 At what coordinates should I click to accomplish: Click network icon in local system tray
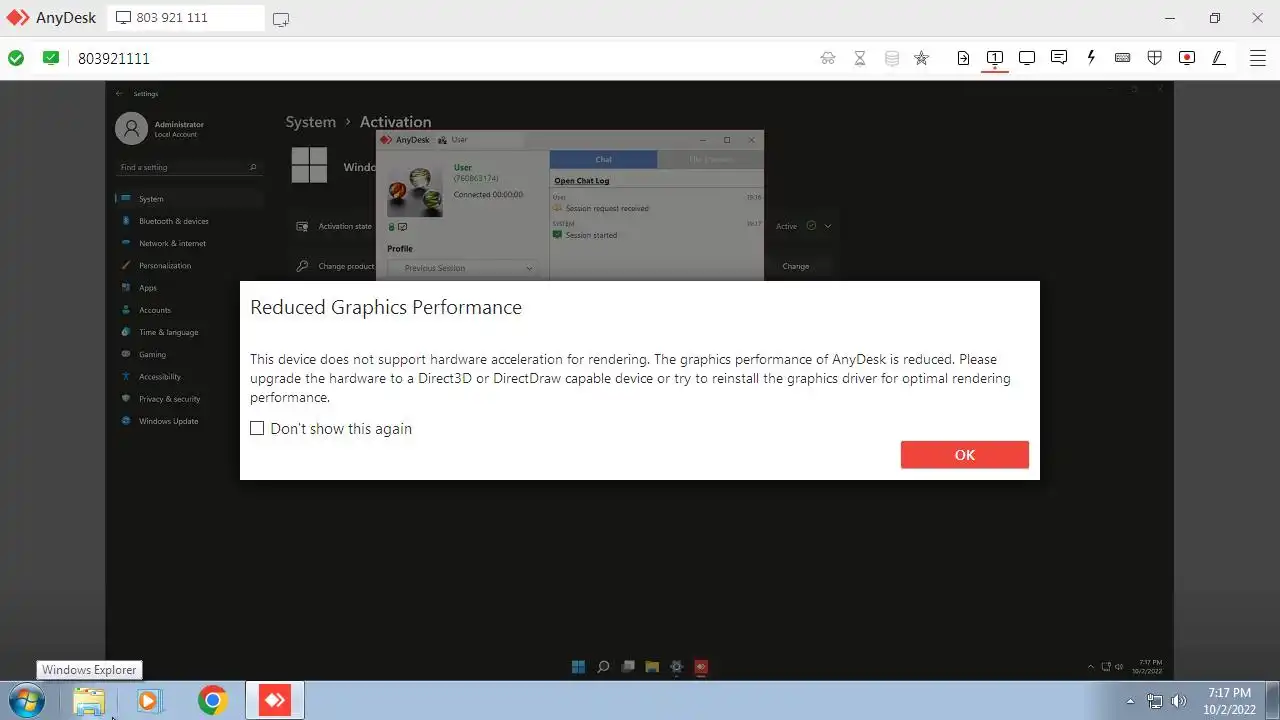1155,701
